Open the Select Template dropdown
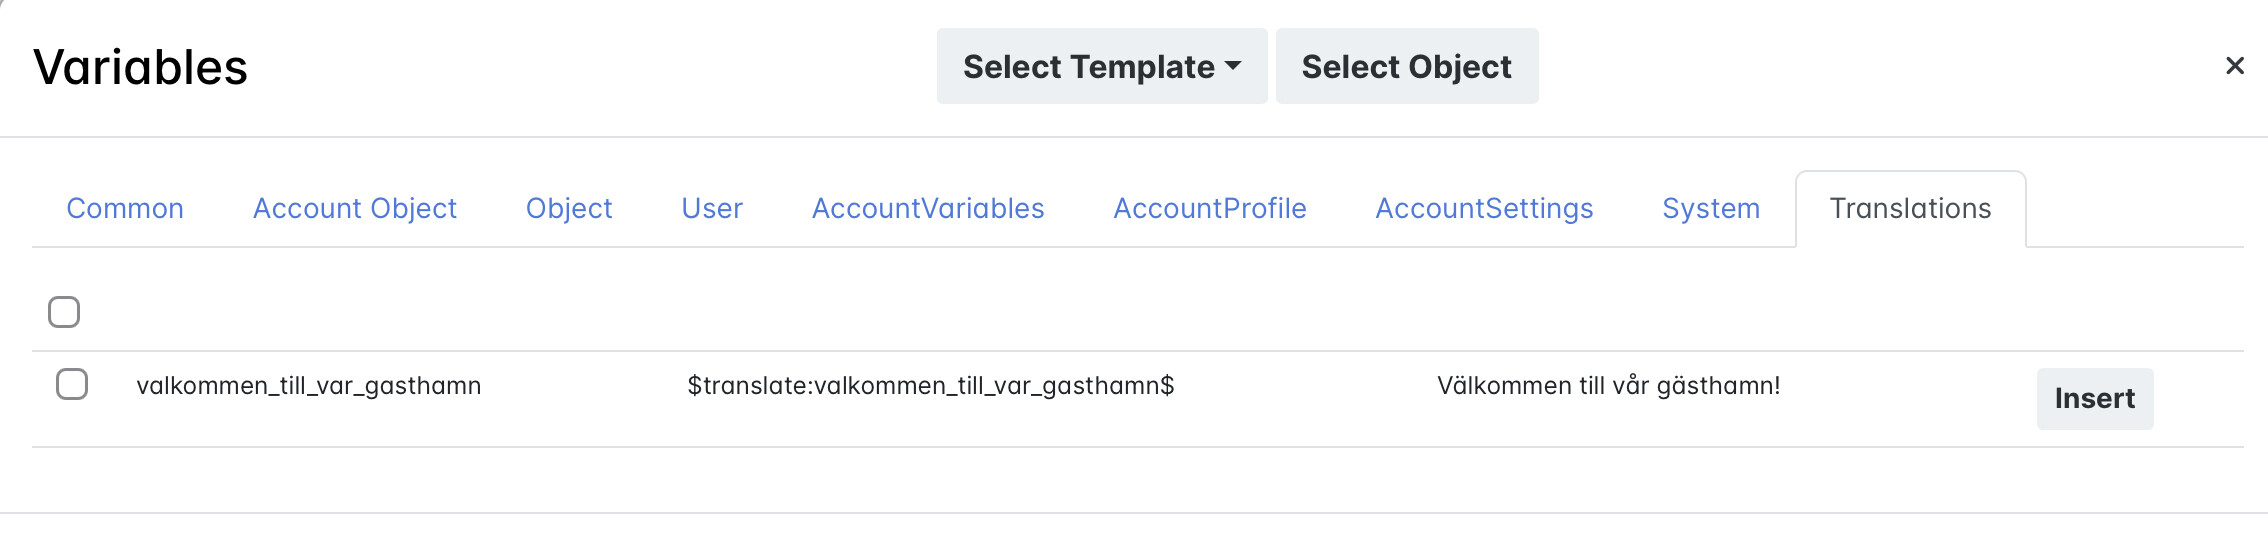 1101,67
